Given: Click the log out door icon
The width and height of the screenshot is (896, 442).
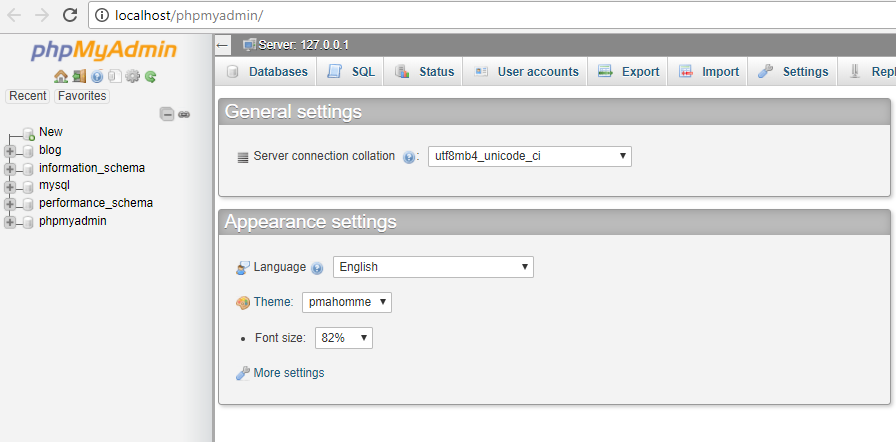Looking at the screenshot, I should coord(79,76).
